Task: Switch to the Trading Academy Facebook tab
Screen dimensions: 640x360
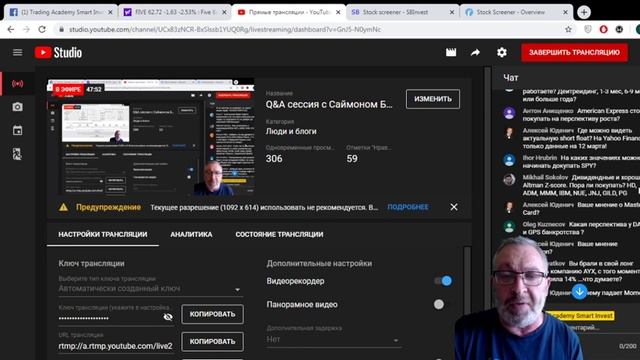Action: point(61,12)
